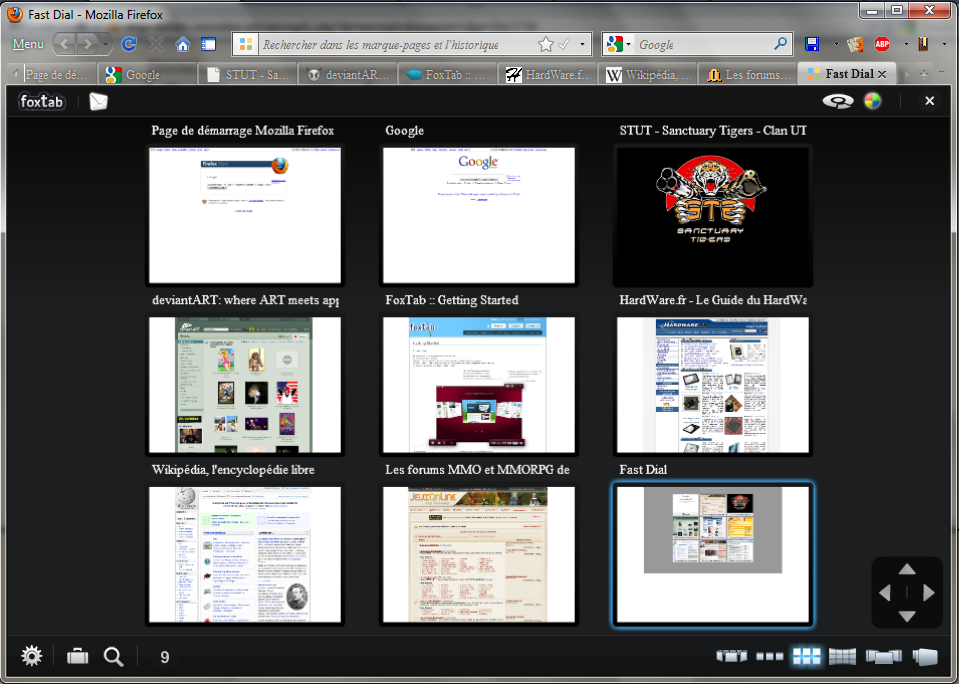Bookmark this page with the star icon
The height and width of the screenshot is (684, 959).
(546, 44)
